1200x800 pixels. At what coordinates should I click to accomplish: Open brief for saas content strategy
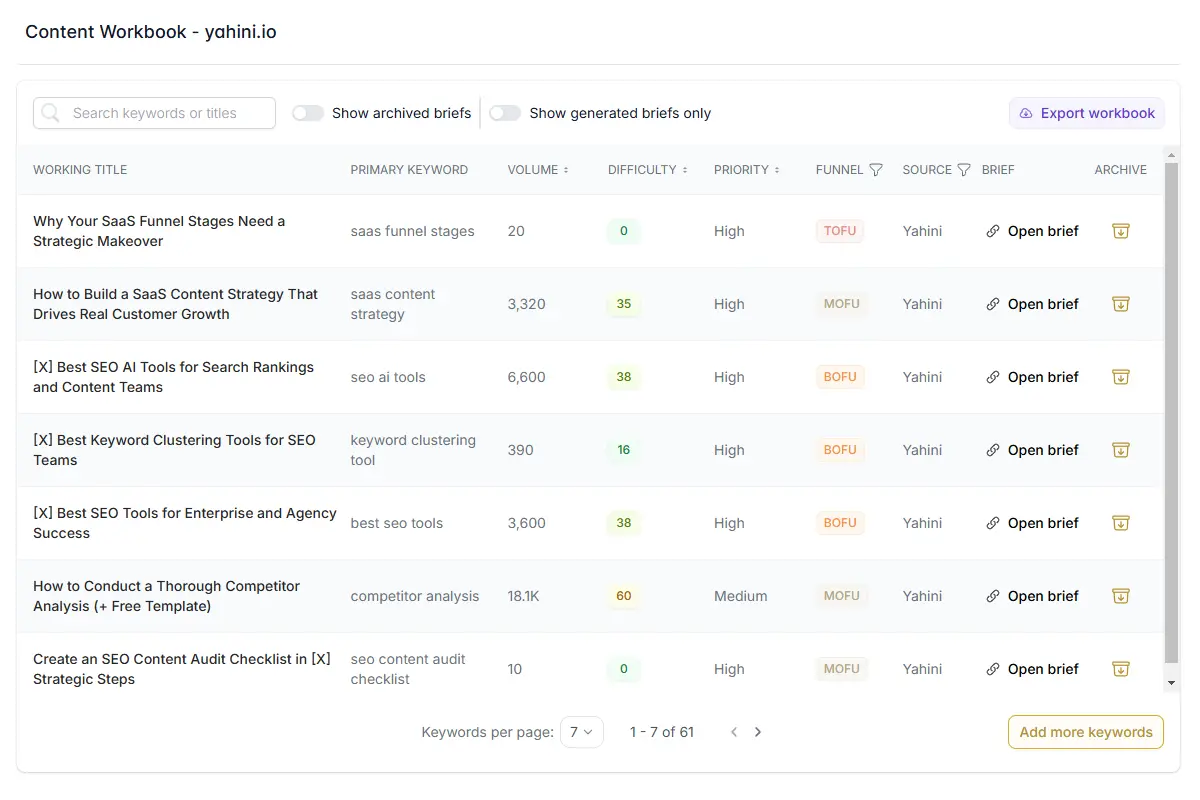(x=1043, y=304)
